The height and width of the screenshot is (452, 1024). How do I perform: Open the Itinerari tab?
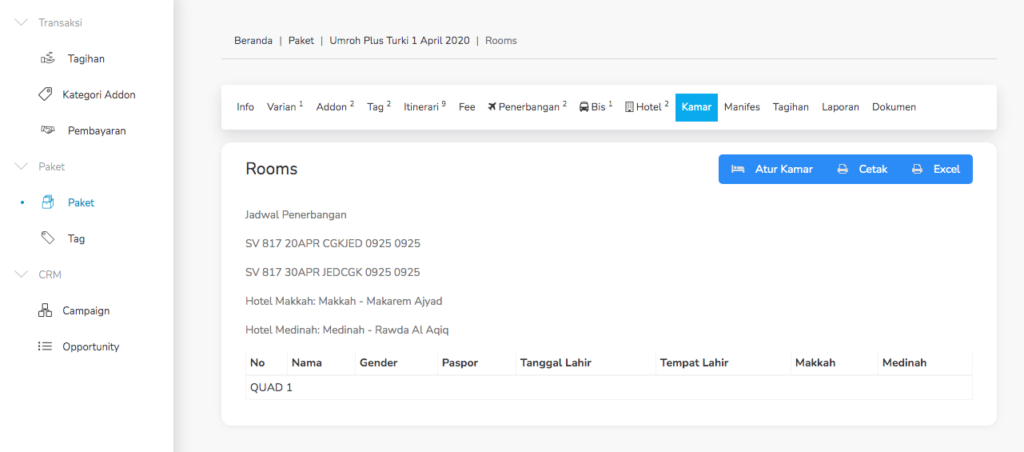[x=424, y=107]
